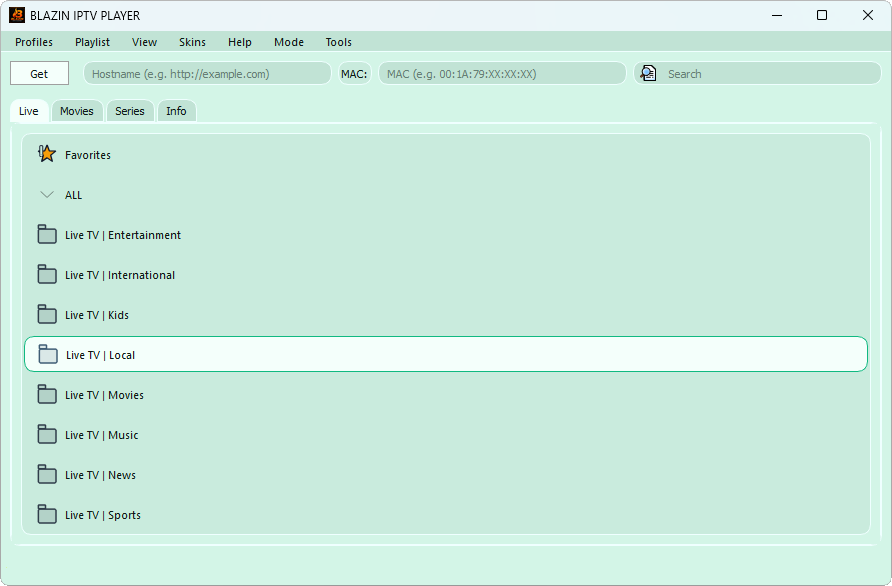Screen dimensions: 892x586
Task: Select the Live TV | Sports label
Action: coord(102,515)
